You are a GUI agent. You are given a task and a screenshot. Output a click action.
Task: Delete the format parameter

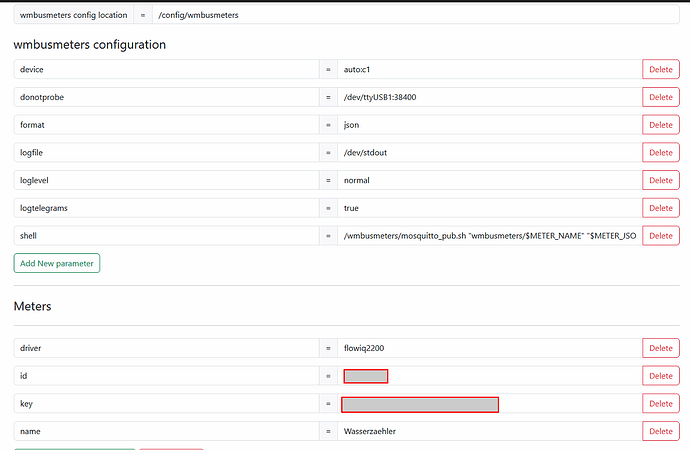click(661, 125)
